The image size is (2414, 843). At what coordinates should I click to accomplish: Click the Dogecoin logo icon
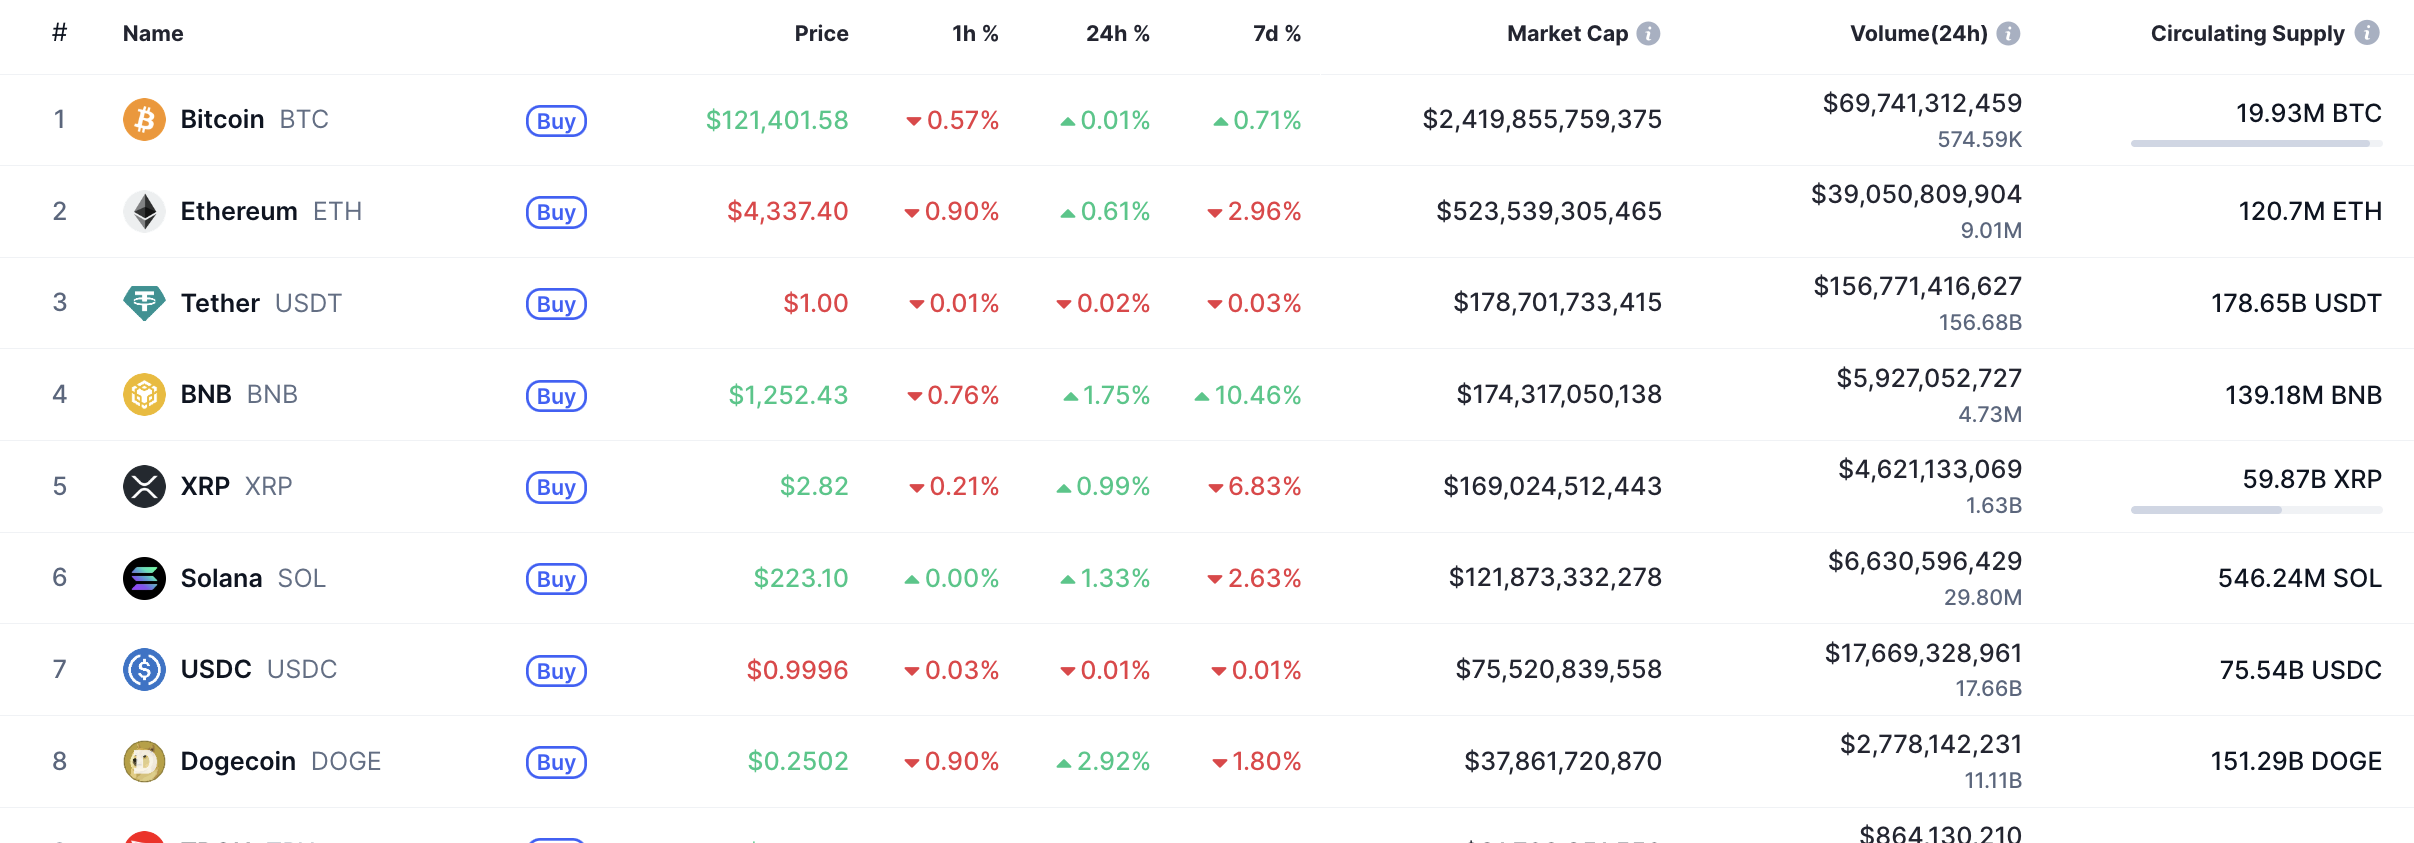144,762
